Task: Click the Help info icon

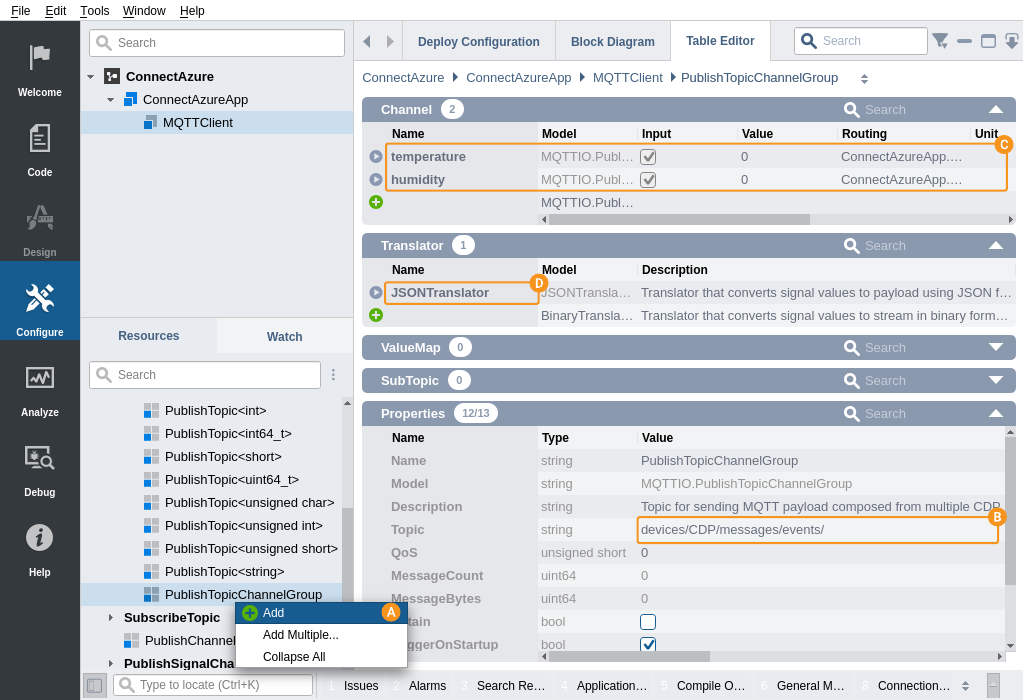Action: [39, 538]
